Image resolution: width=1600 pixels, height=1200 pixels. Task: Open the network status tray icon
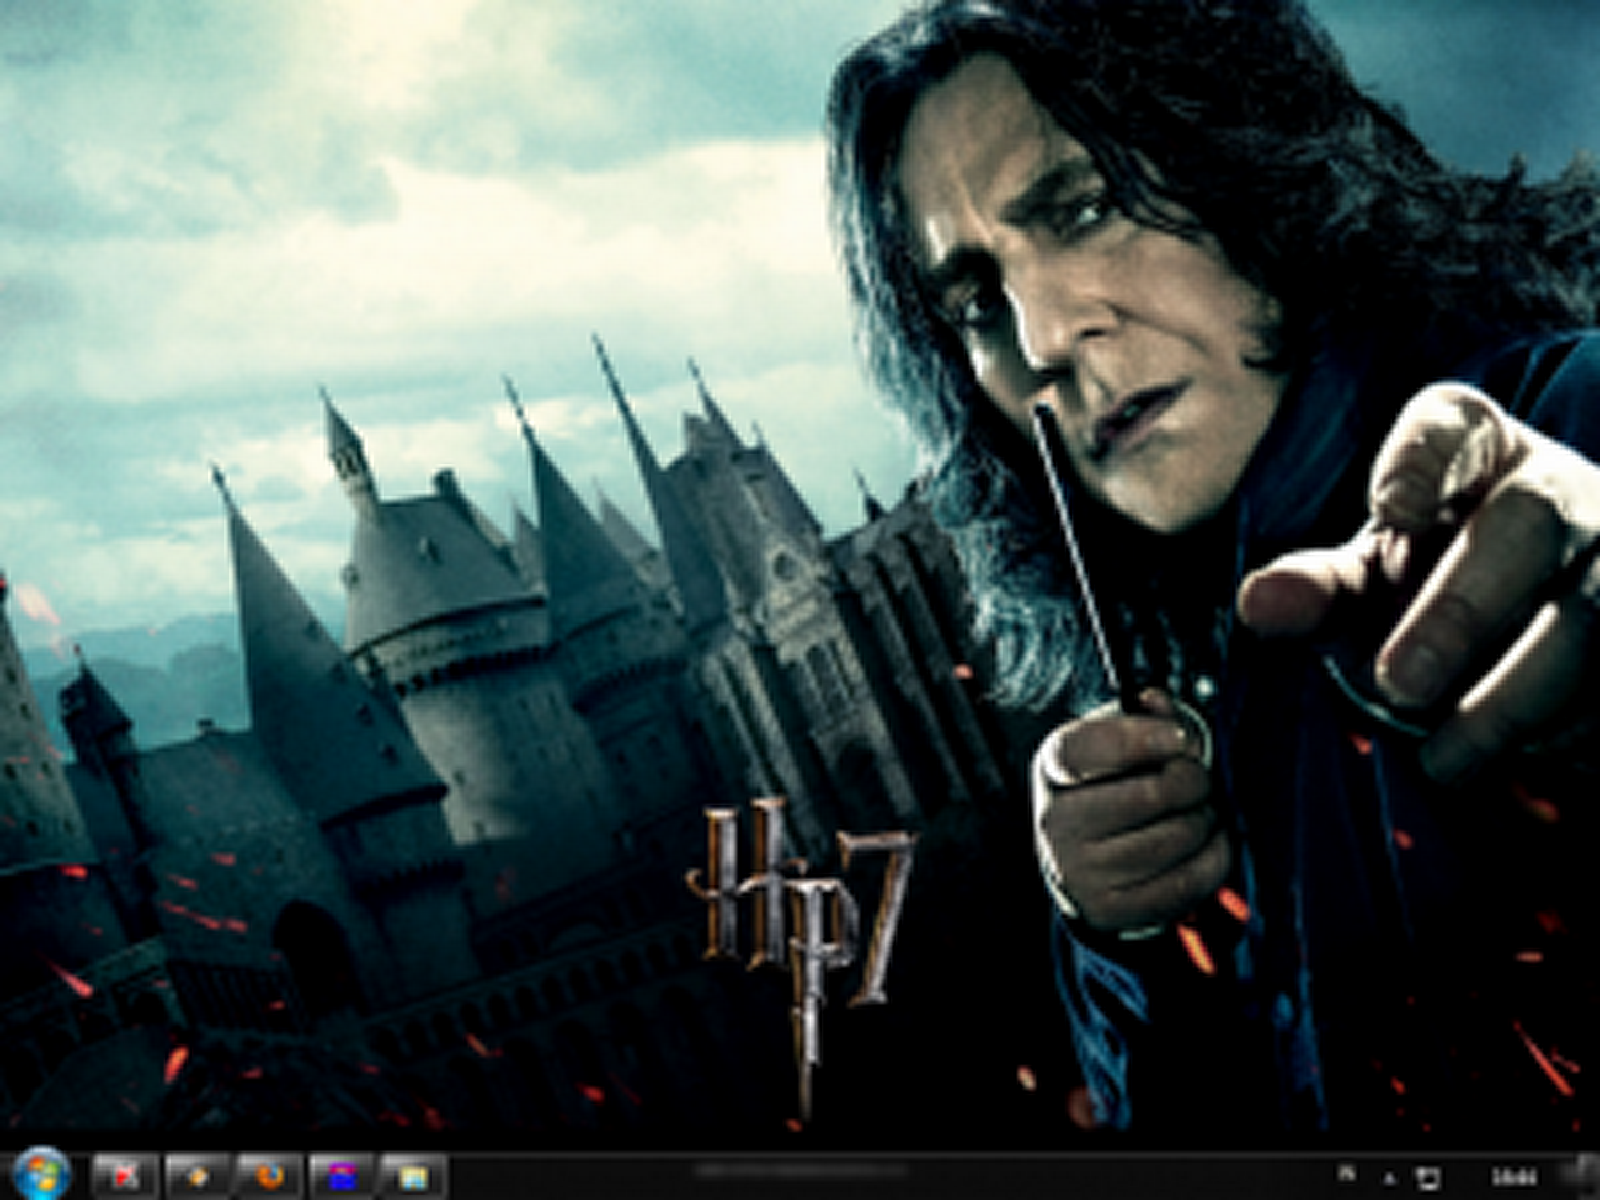pos(1428,1177)
